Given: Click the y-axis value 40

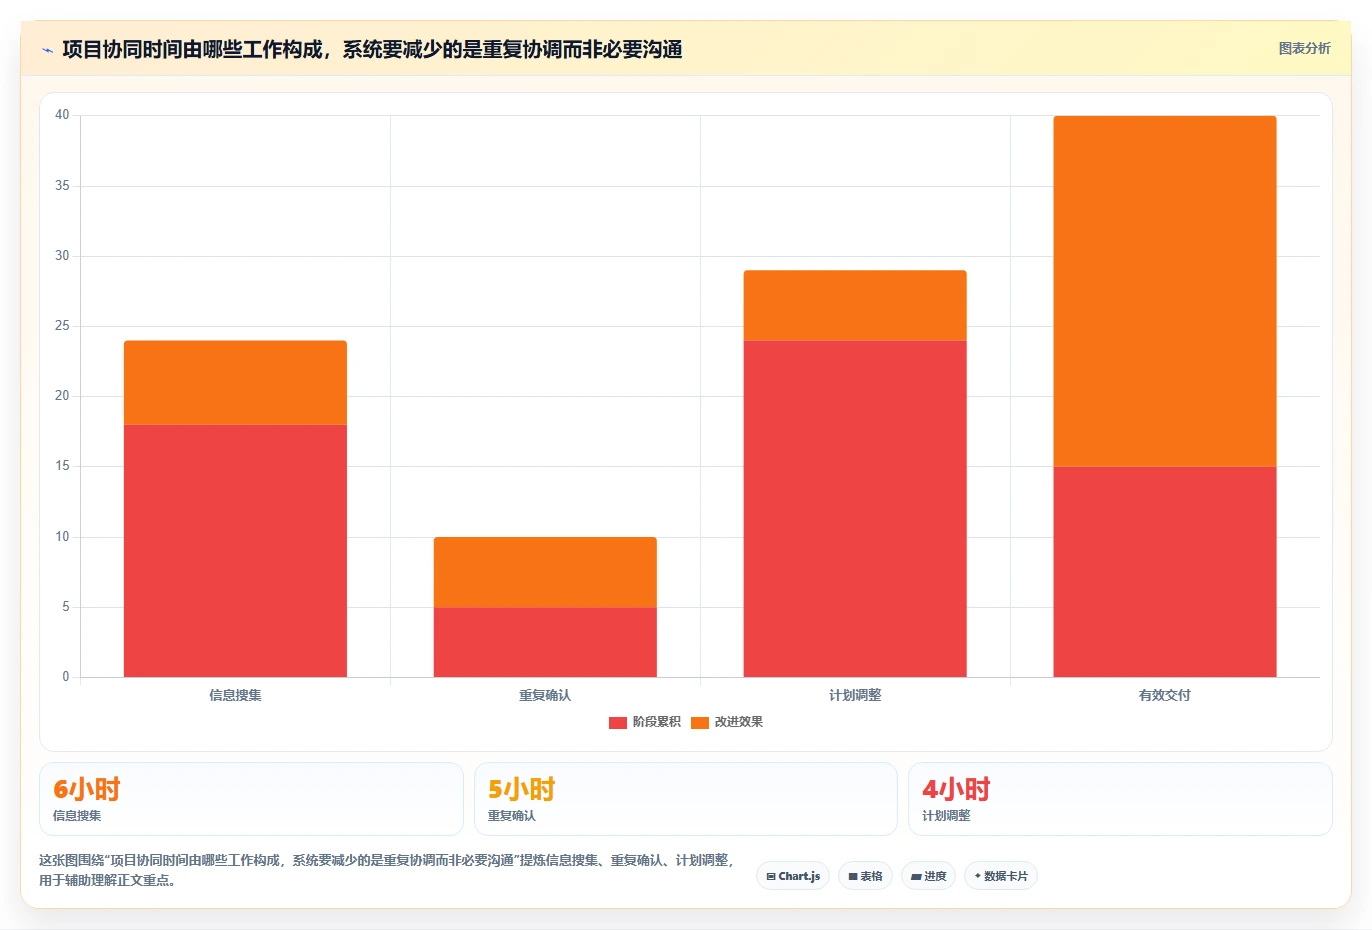Looking at the screenshot, I should click(62, 115).
